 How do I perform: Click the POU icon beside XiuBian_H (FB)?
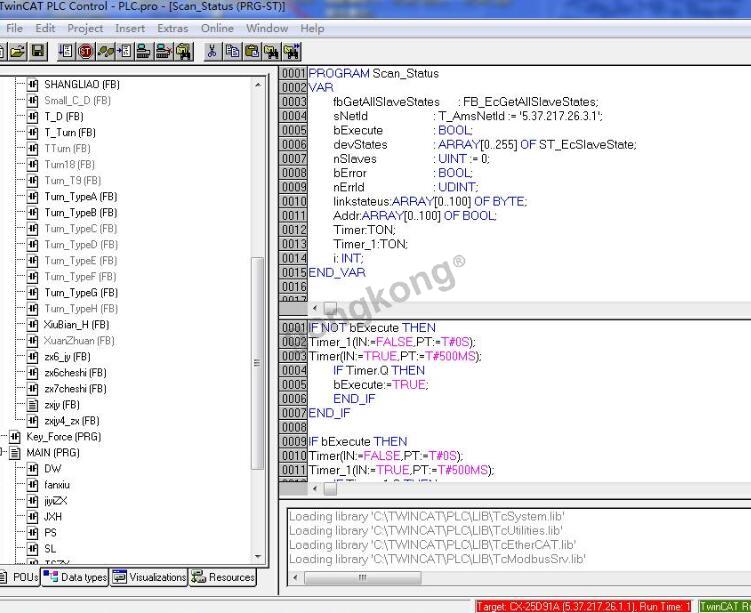click(33, 325)
